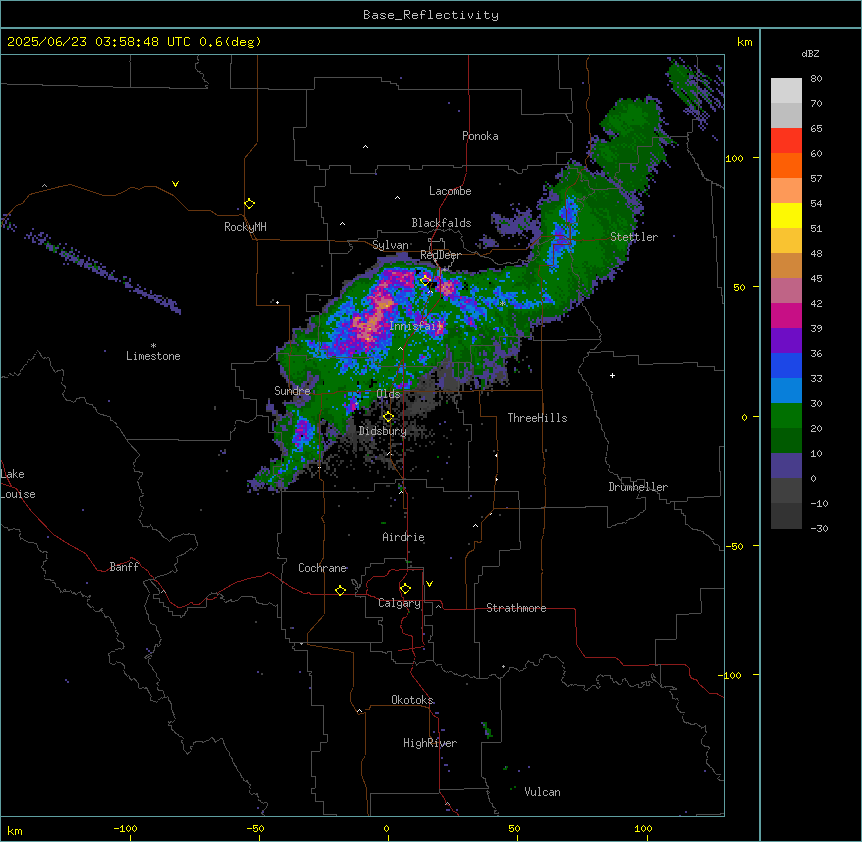
Task: Choose the slate purple swatch between 10 and 0
Action: pyautogui.click(x=786, y=466)
